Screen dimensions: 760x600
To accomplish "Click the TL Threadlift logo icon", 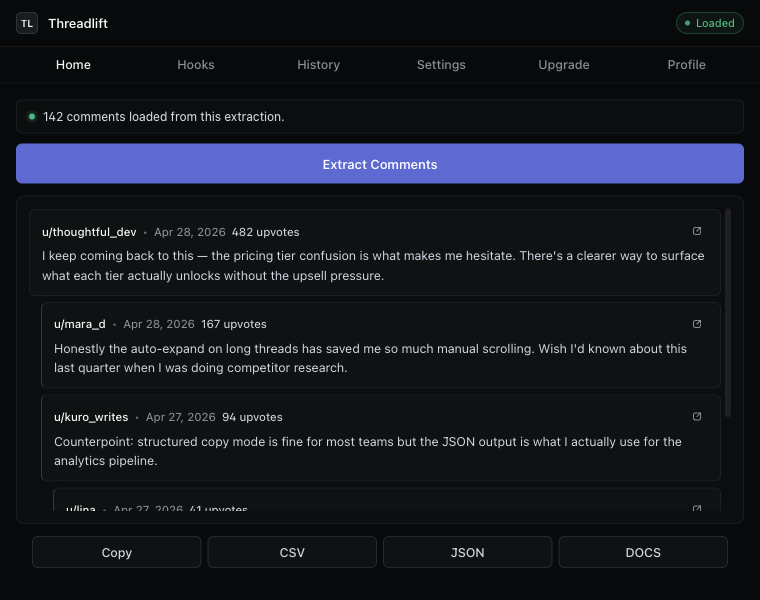I will point(27,23).
